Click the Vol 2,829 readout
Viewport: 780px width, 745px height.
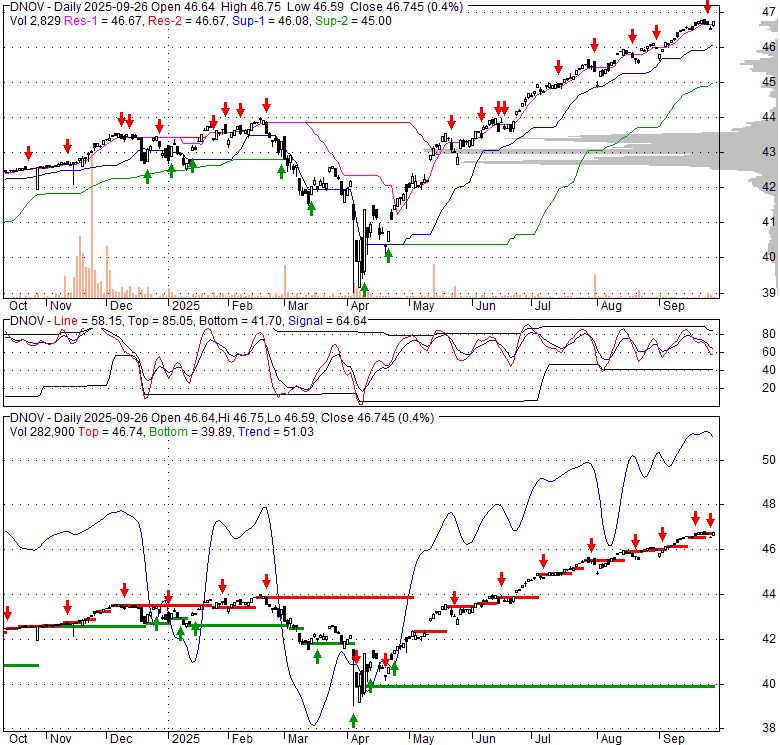[x=35, y=21]
